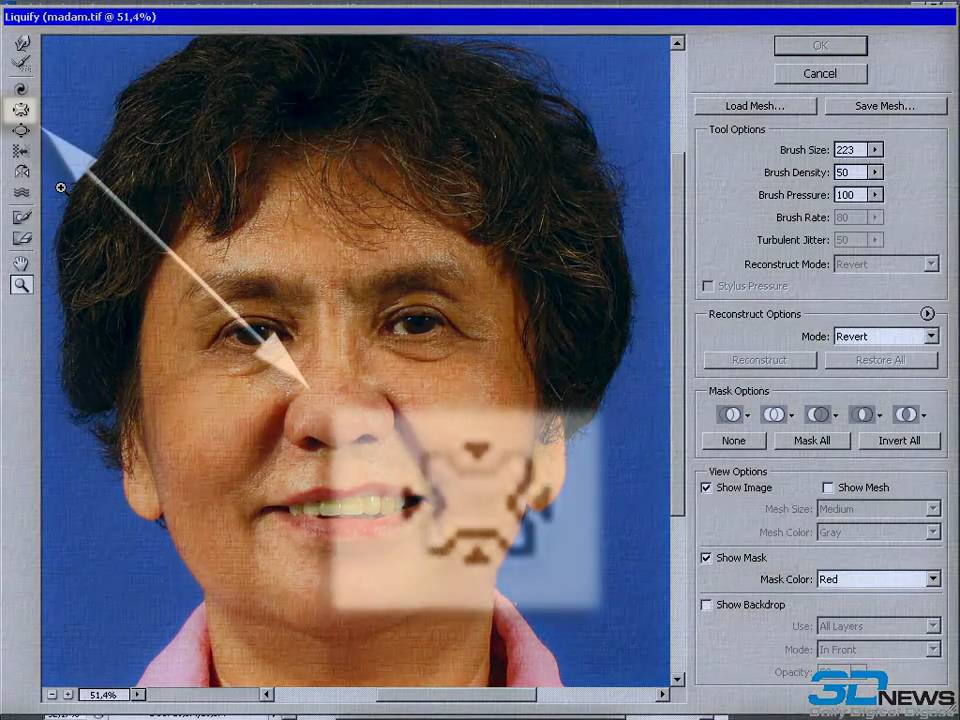Open the Mesh Size Medium dropdown
960x720 pixels.
(933, 509)
